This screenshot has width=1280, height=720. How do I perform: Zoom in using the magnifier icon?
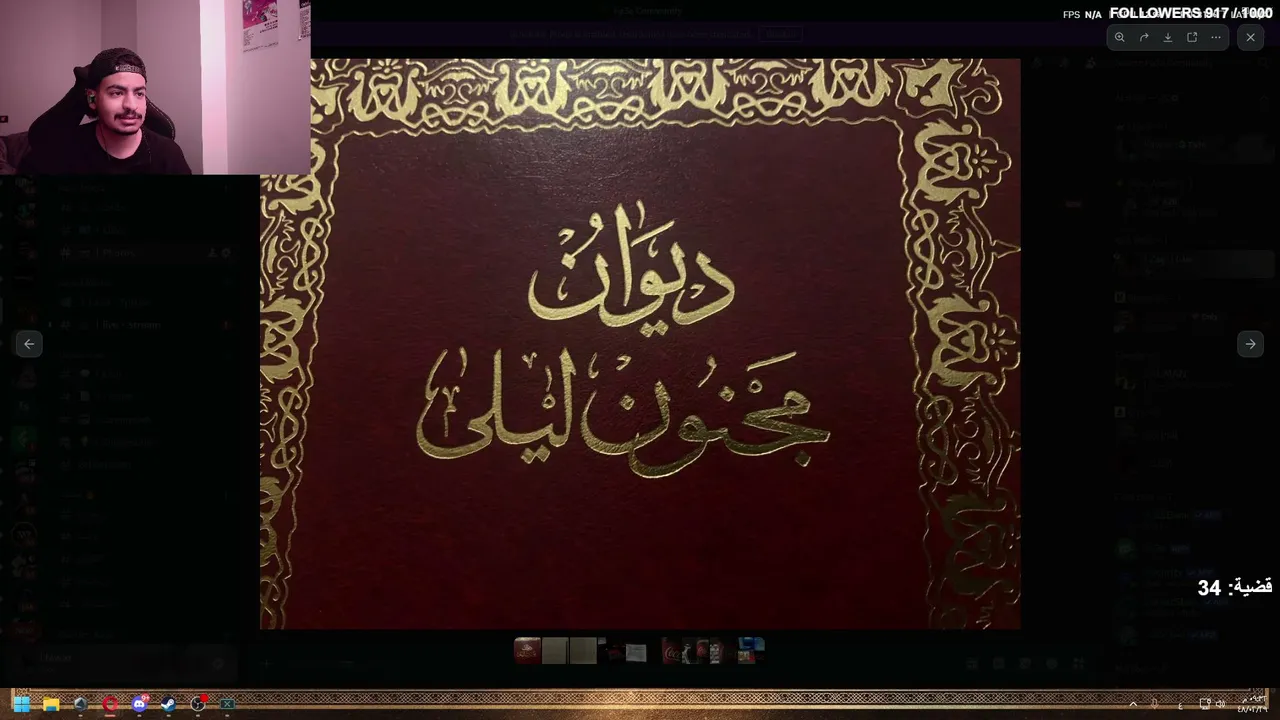1120,37
